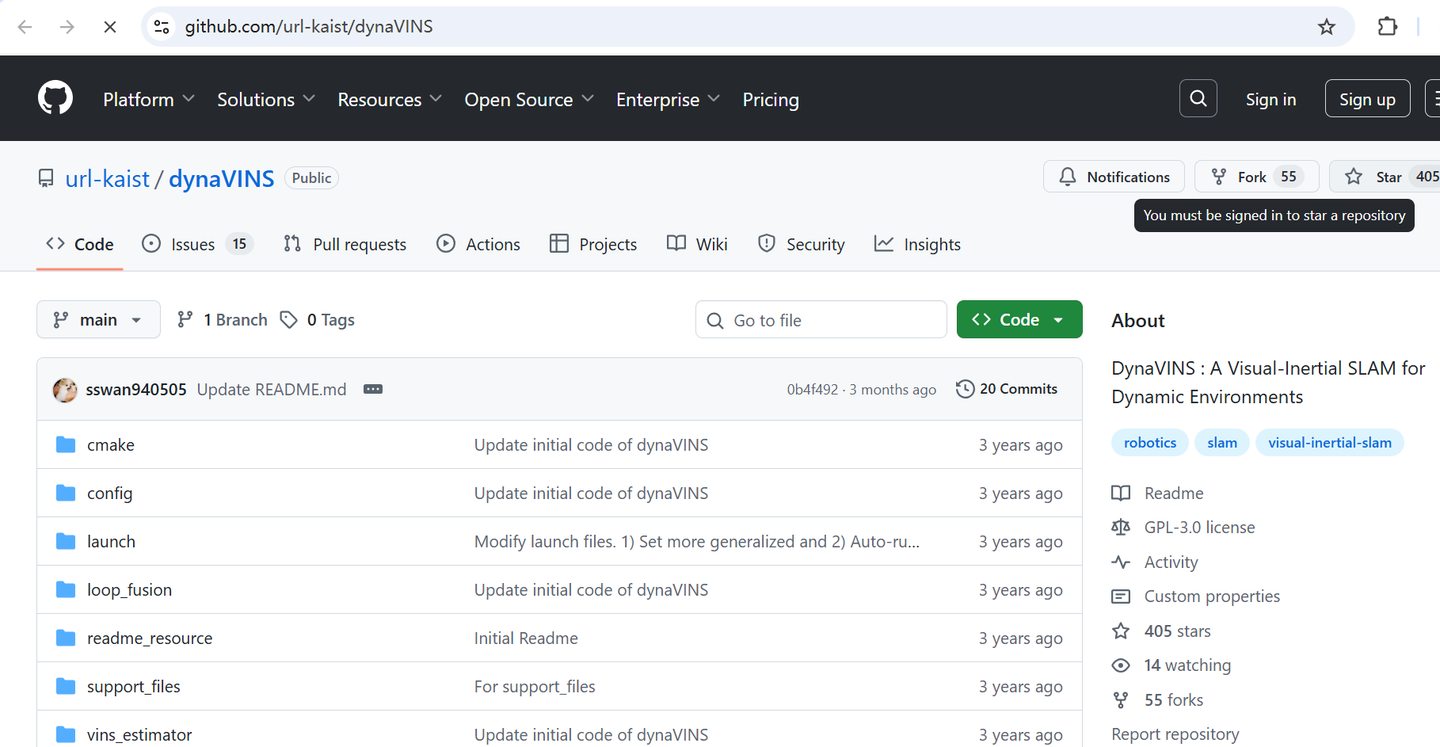Click the visual-inertial-slam topic tag
This screenshot has width=1440, height=747.
tap(1330, 443)
